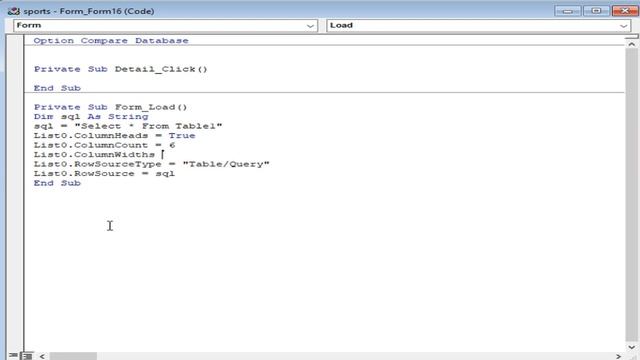Click the vertical scrollbar down arrow
This screenshot has width=640, height=360.
[x=631, y=347]
